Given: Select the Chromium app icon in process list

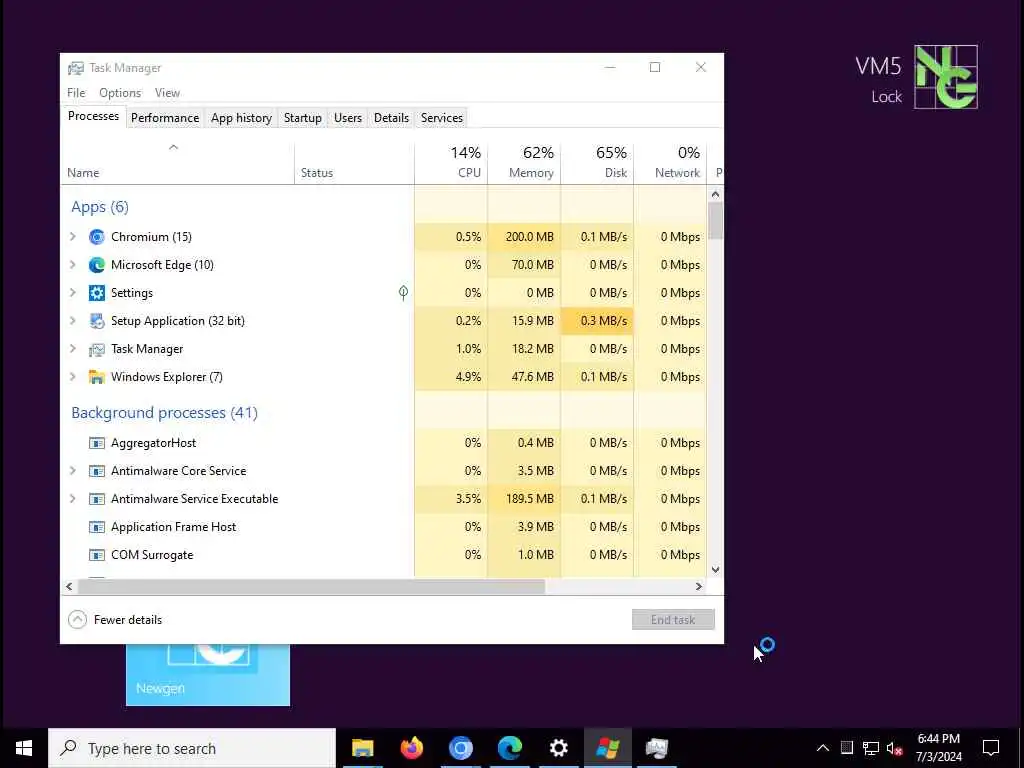Looking at the screenshot, I should pos(97,237).
